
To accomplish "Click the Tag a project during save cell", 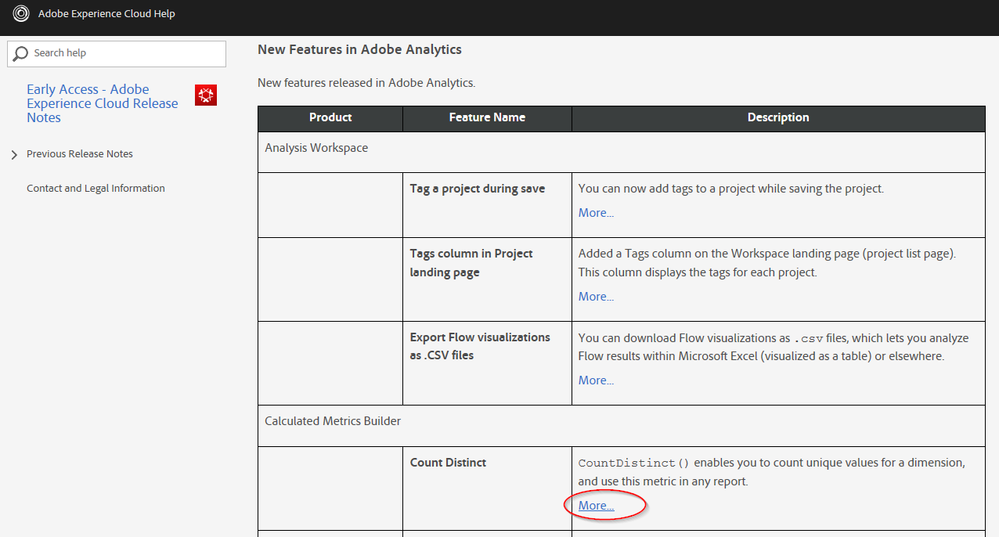I will (477, 189).
